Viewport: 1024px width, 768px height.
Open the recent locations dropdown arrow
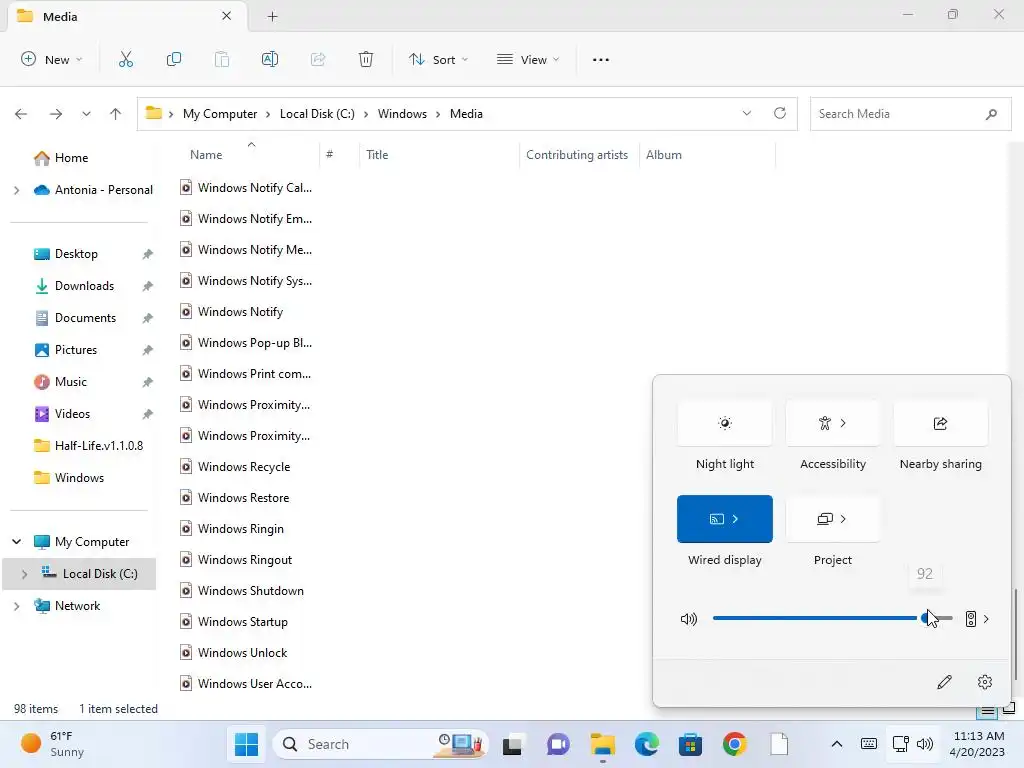[x=86, y=114]
